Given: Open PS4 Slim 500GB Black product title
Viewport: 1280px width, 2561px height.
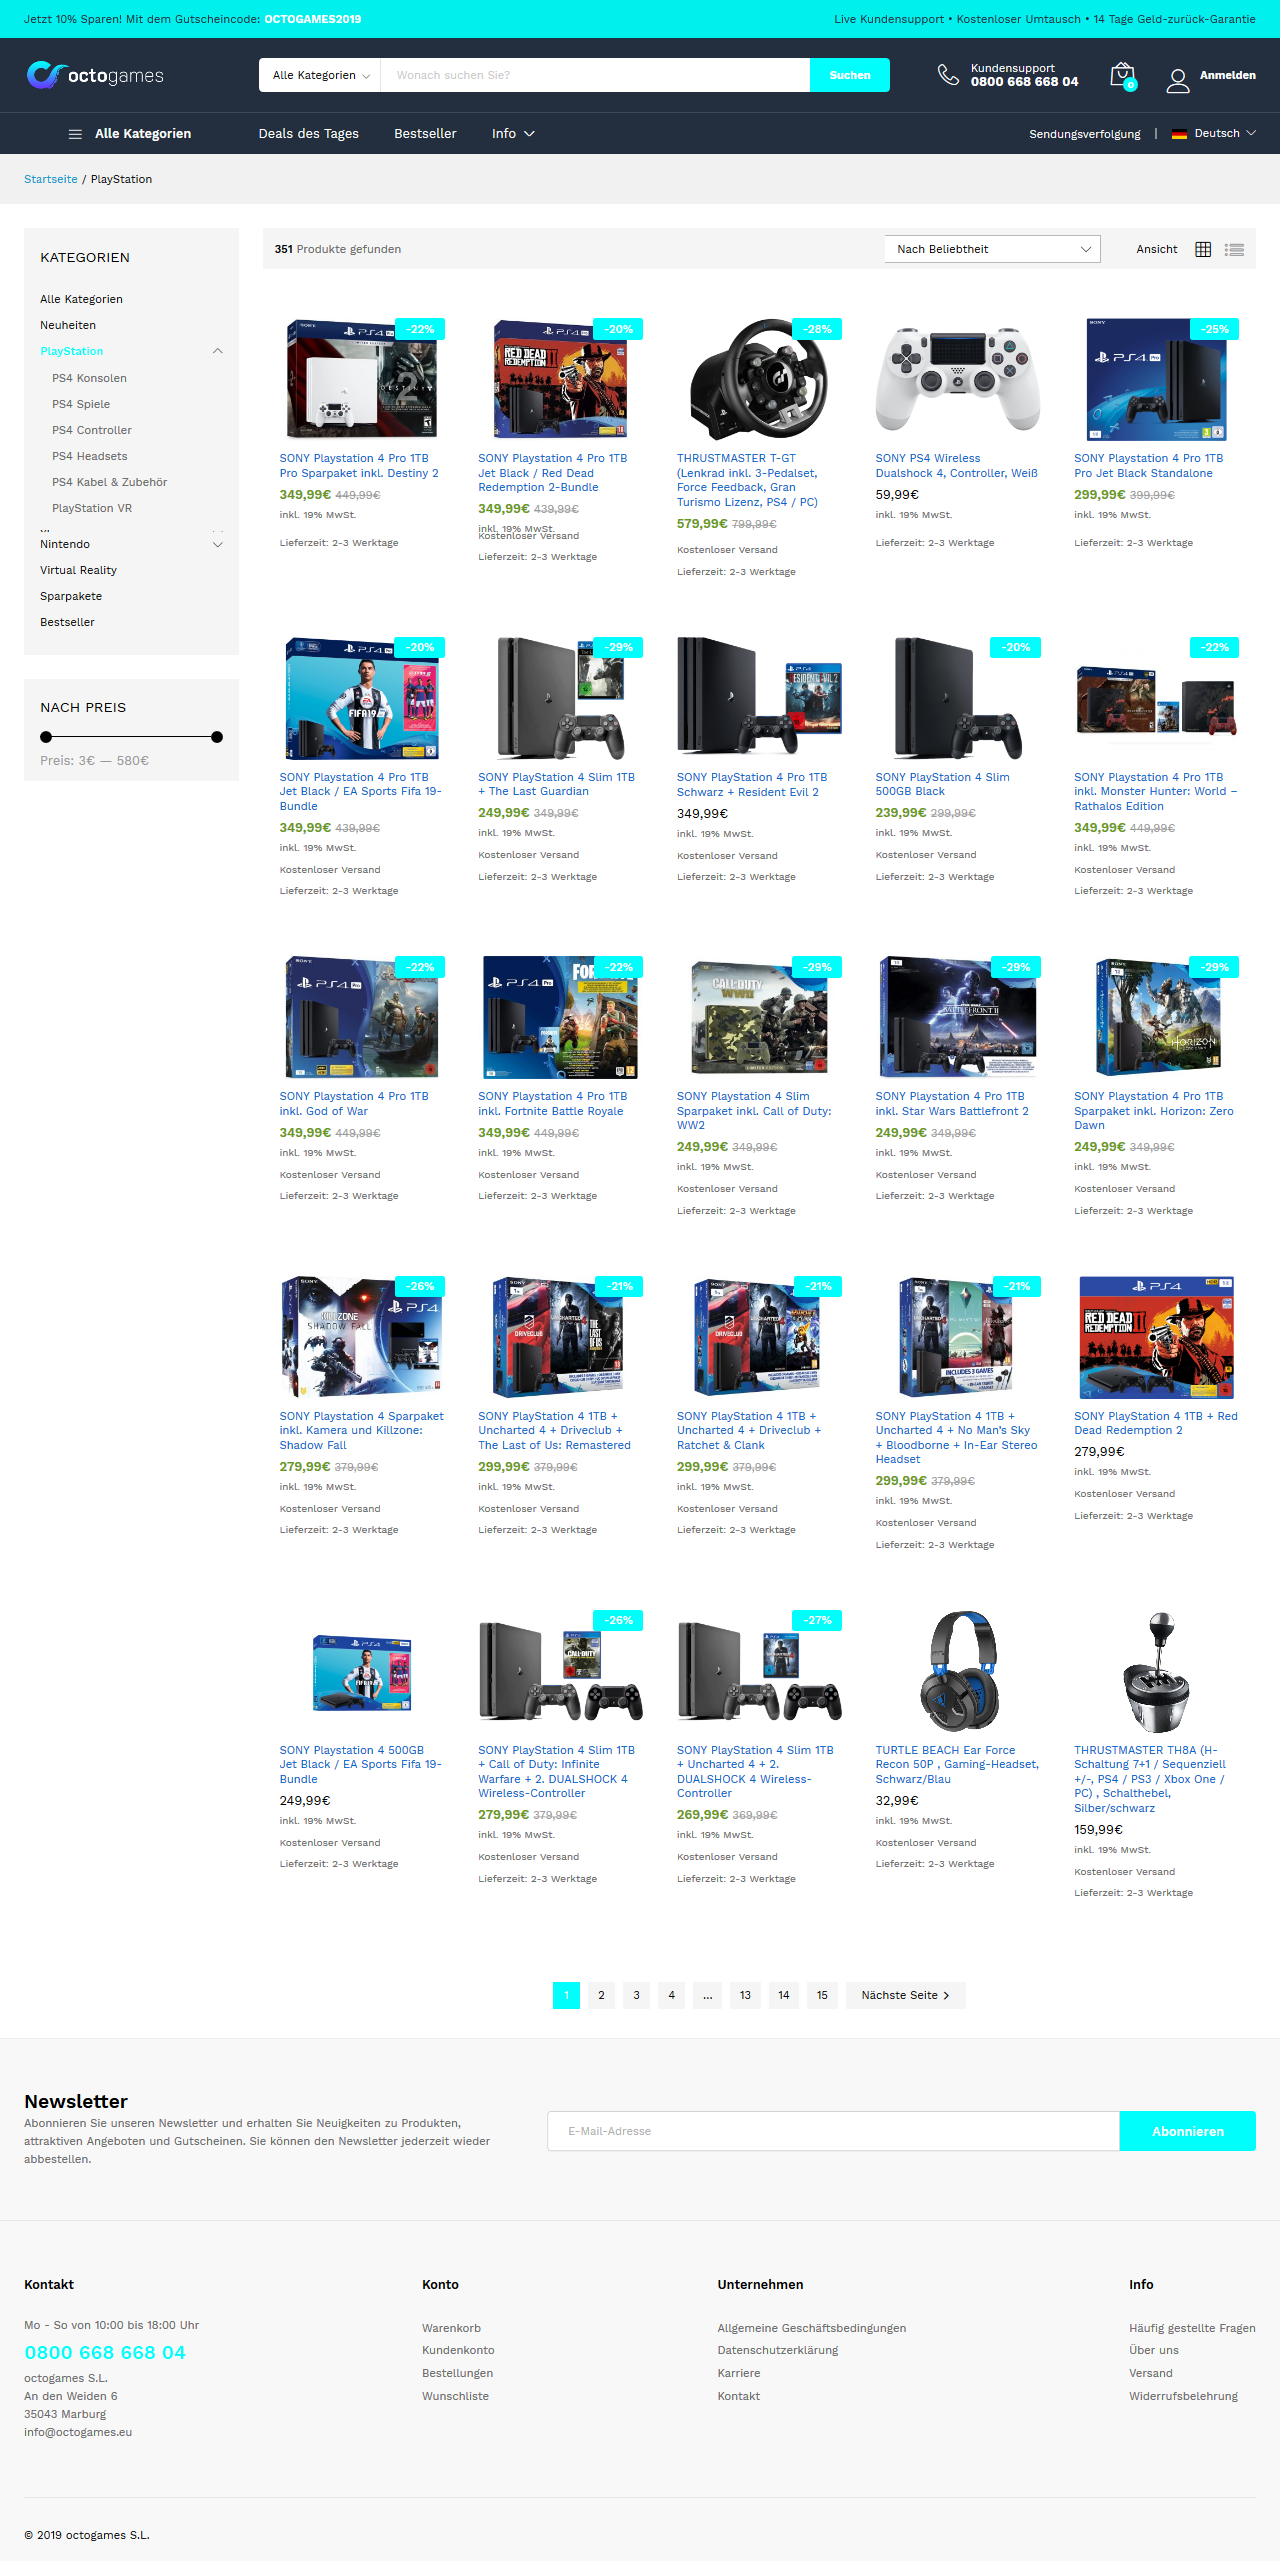Looking at the screenshot, I should tap(942, 784).
